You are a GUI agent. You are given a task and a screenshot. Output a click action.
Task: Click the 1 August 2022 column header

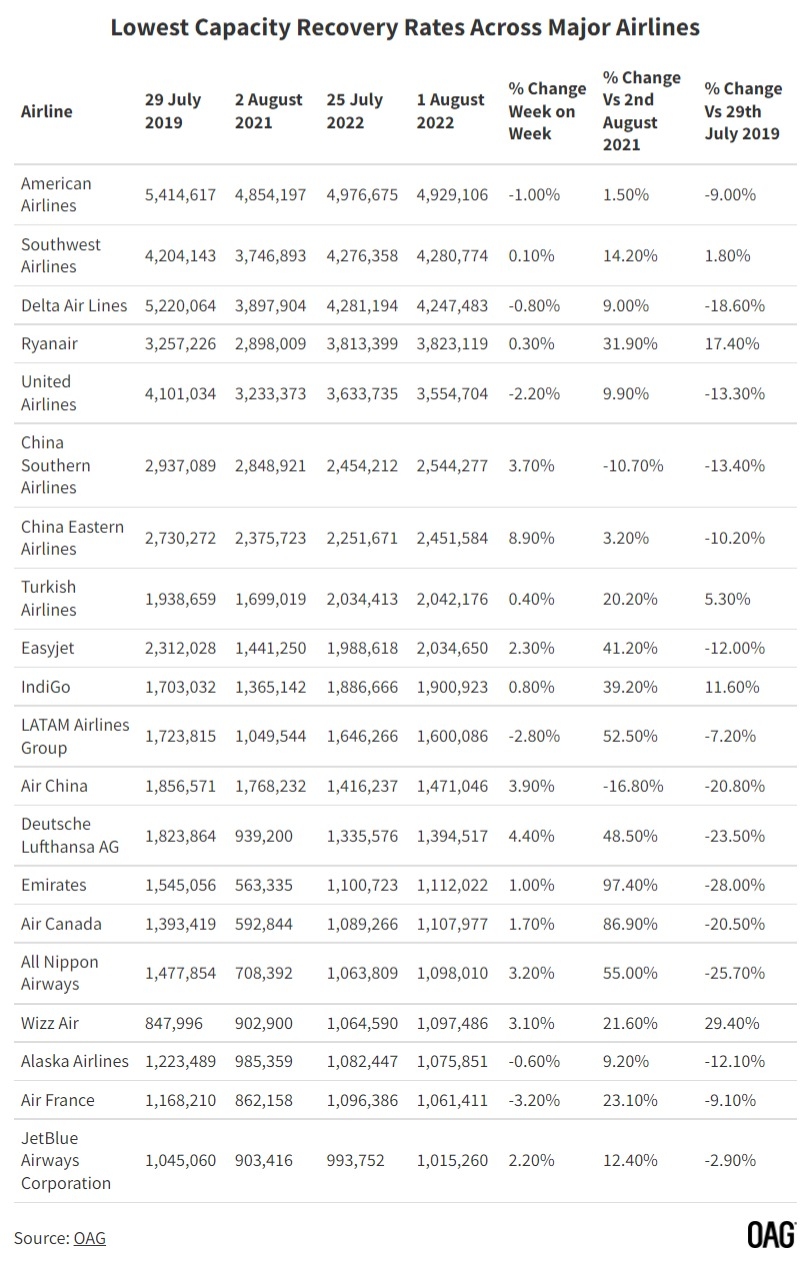pyautogui.click(x=451, y=111)
